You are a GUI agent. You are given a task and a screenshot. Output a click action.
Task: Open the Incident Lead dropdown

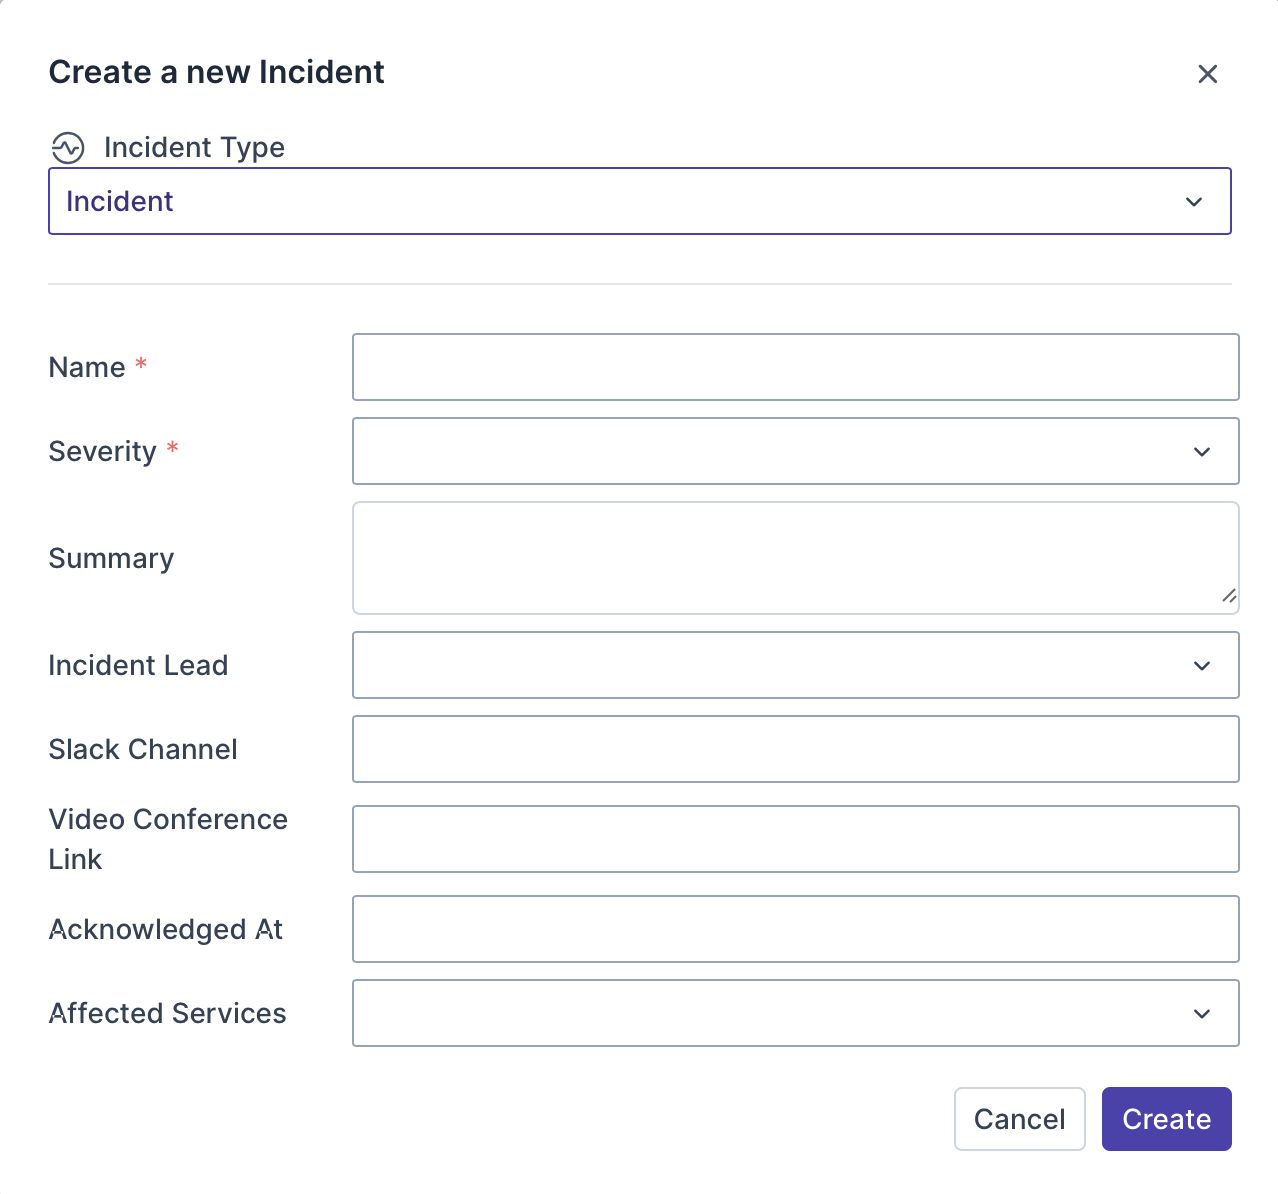tap(795, 665)
